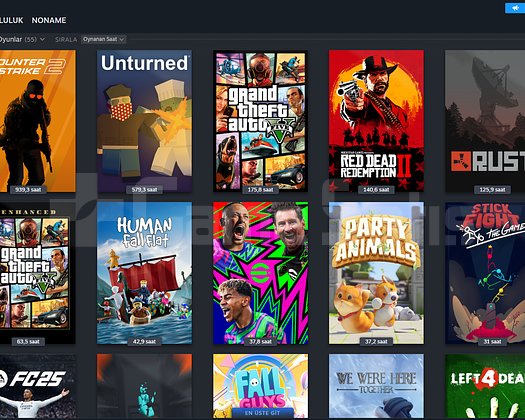Open the Counter-Strike 2 game cover
This screenshot has height=420, width=525.
click(38, 121)
